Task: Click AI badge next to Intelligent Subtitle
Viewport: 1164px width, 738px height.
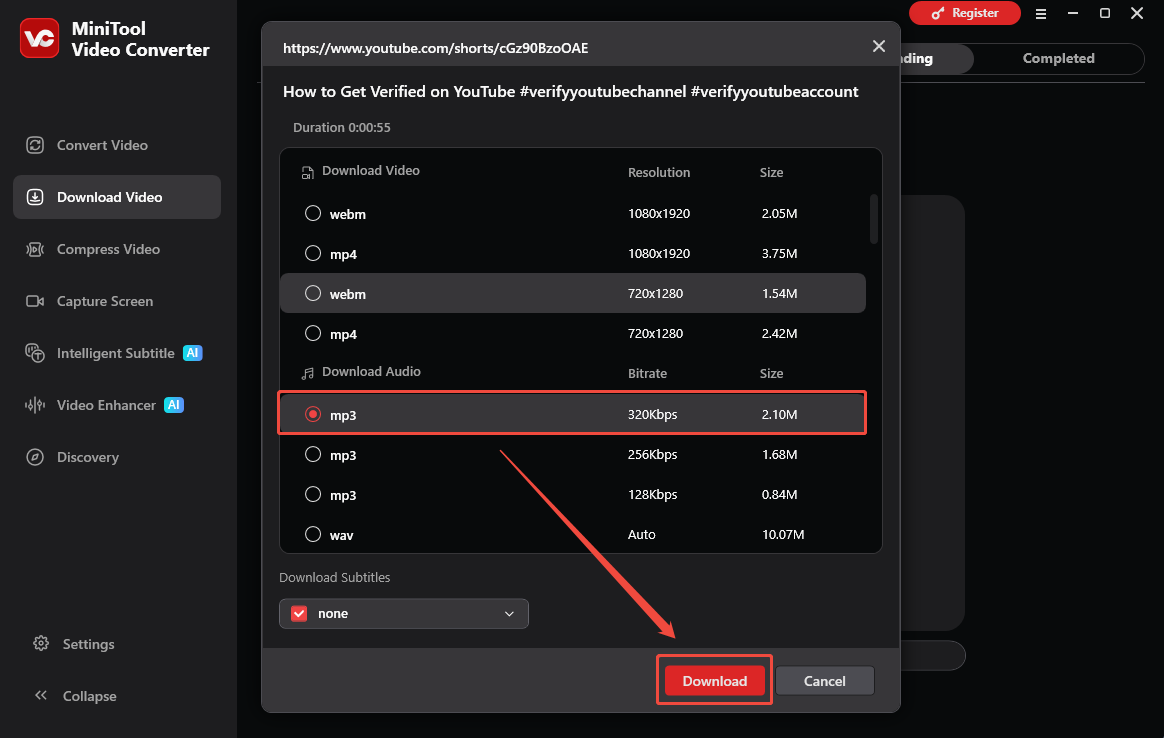Action: pyautogui.click(x=192, y=353)
